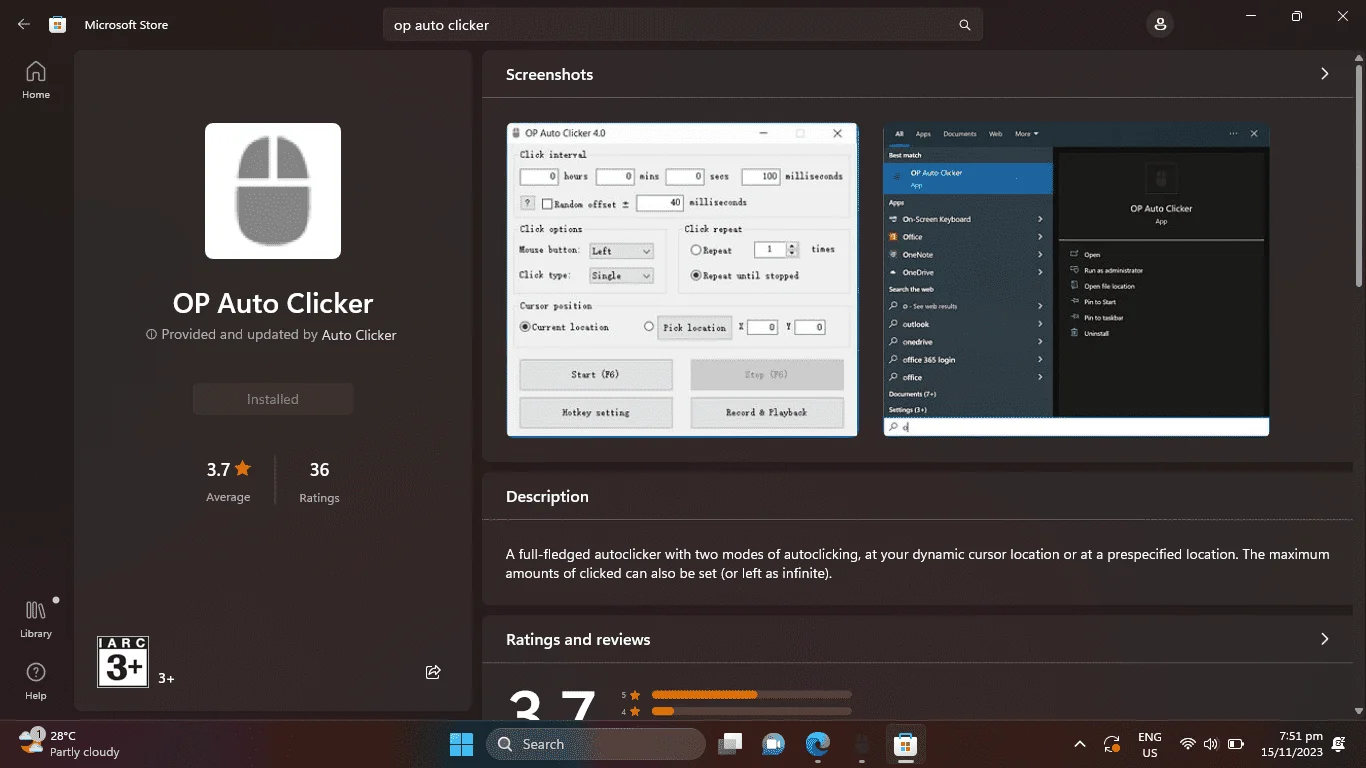Open the first OP Auto Clicker screenshot

pos(682,280)
